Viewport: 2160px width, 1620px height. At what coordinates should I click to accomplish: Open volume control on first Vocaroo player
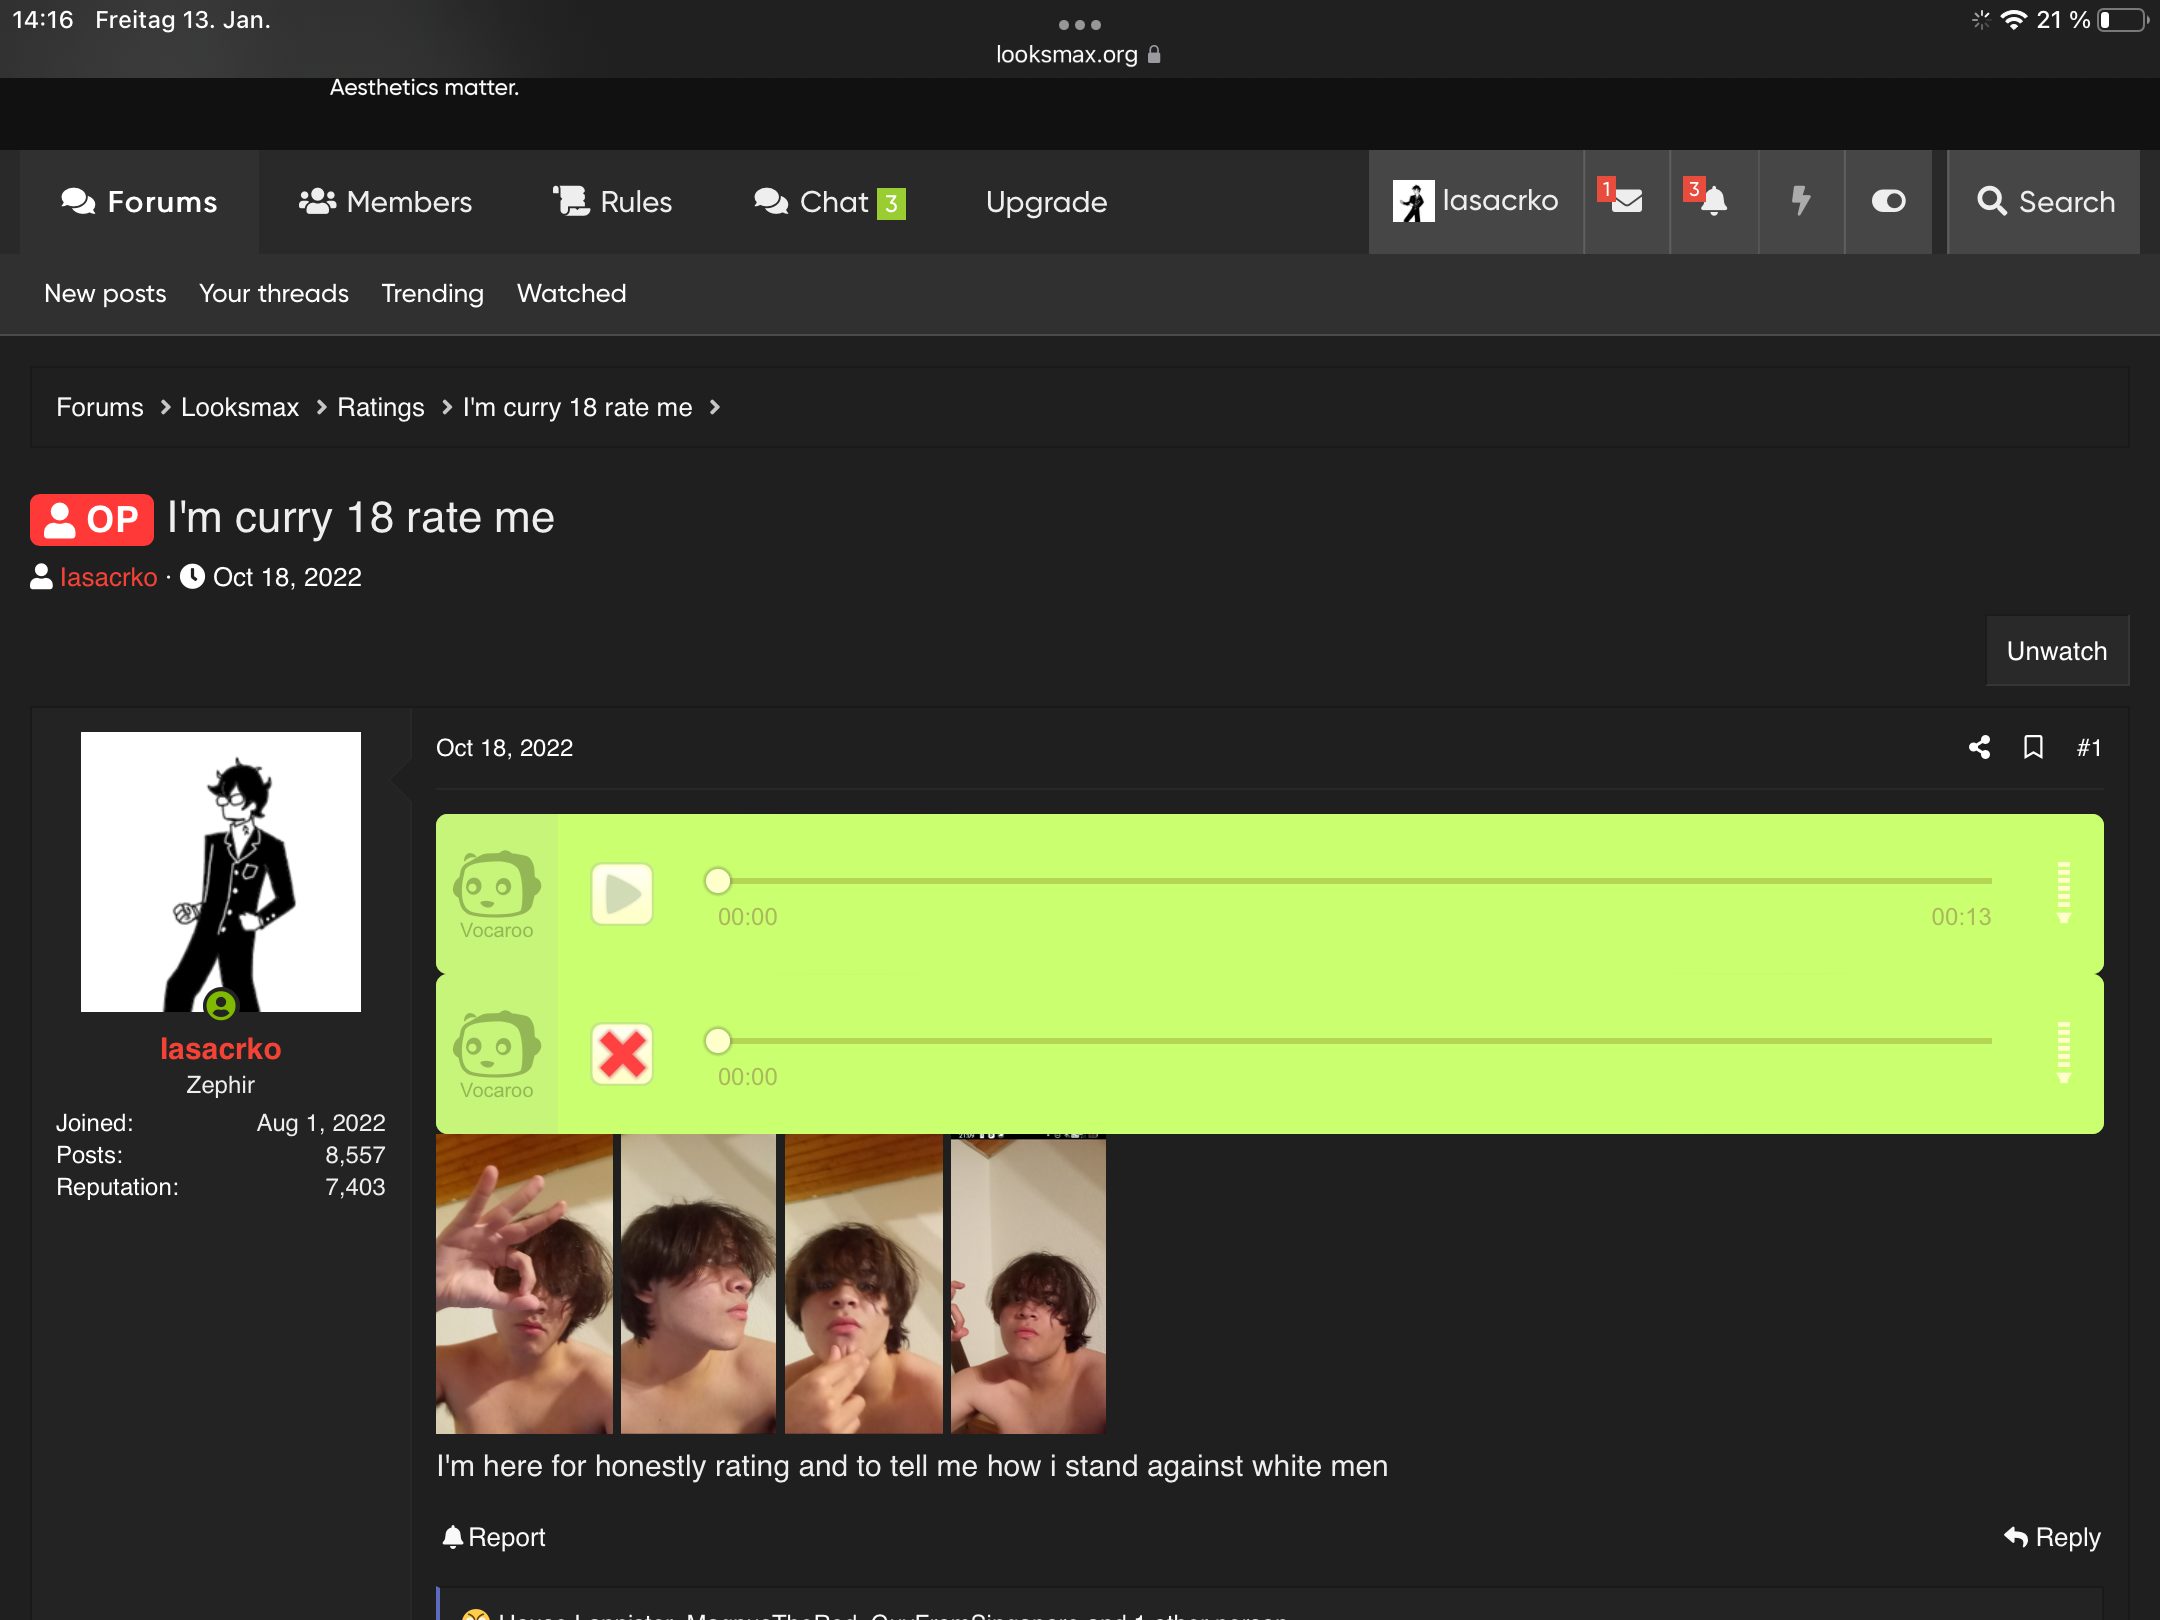coord(2063,892)
